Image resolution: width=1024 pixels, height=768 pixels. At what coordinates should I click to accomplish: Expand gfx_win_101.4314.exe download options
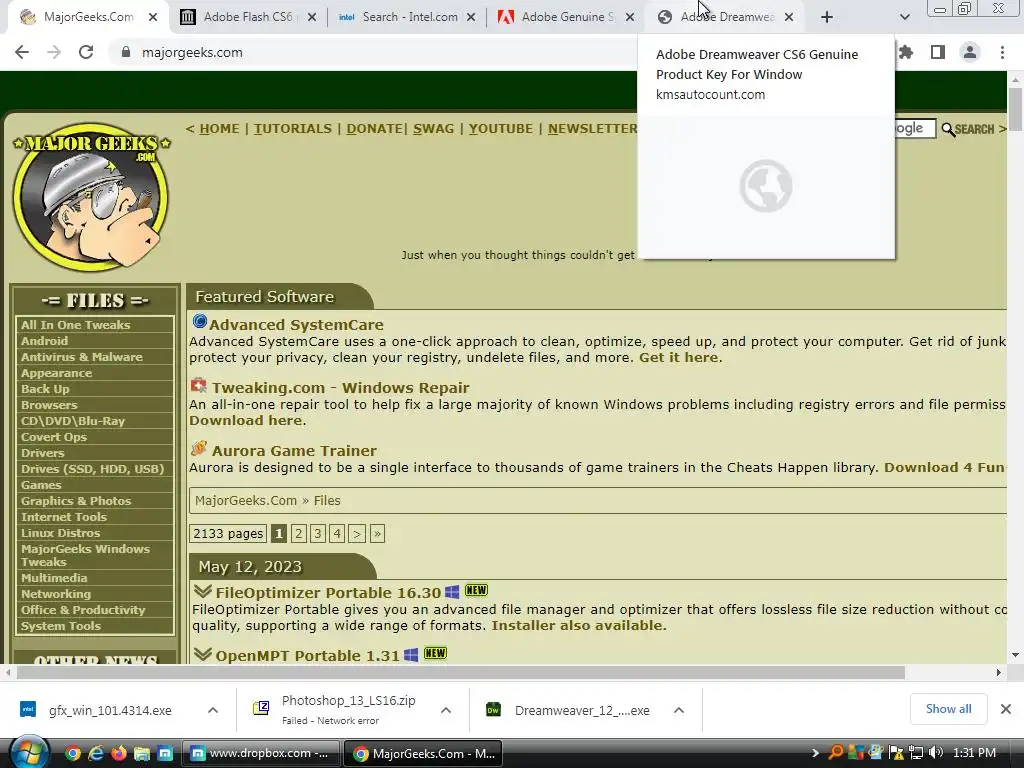[x=213, y=710]
